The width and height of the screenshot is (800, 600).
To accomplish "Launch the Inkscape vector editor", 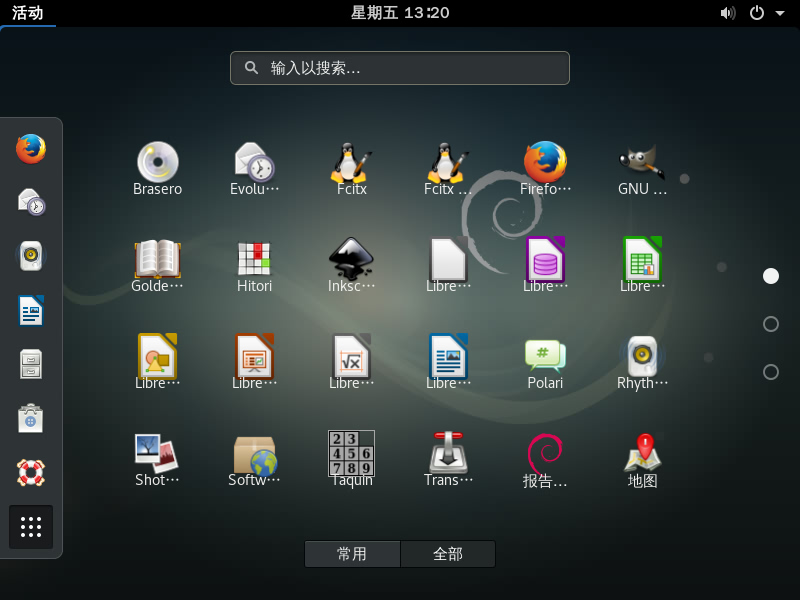I will click(x=352, y=265).
